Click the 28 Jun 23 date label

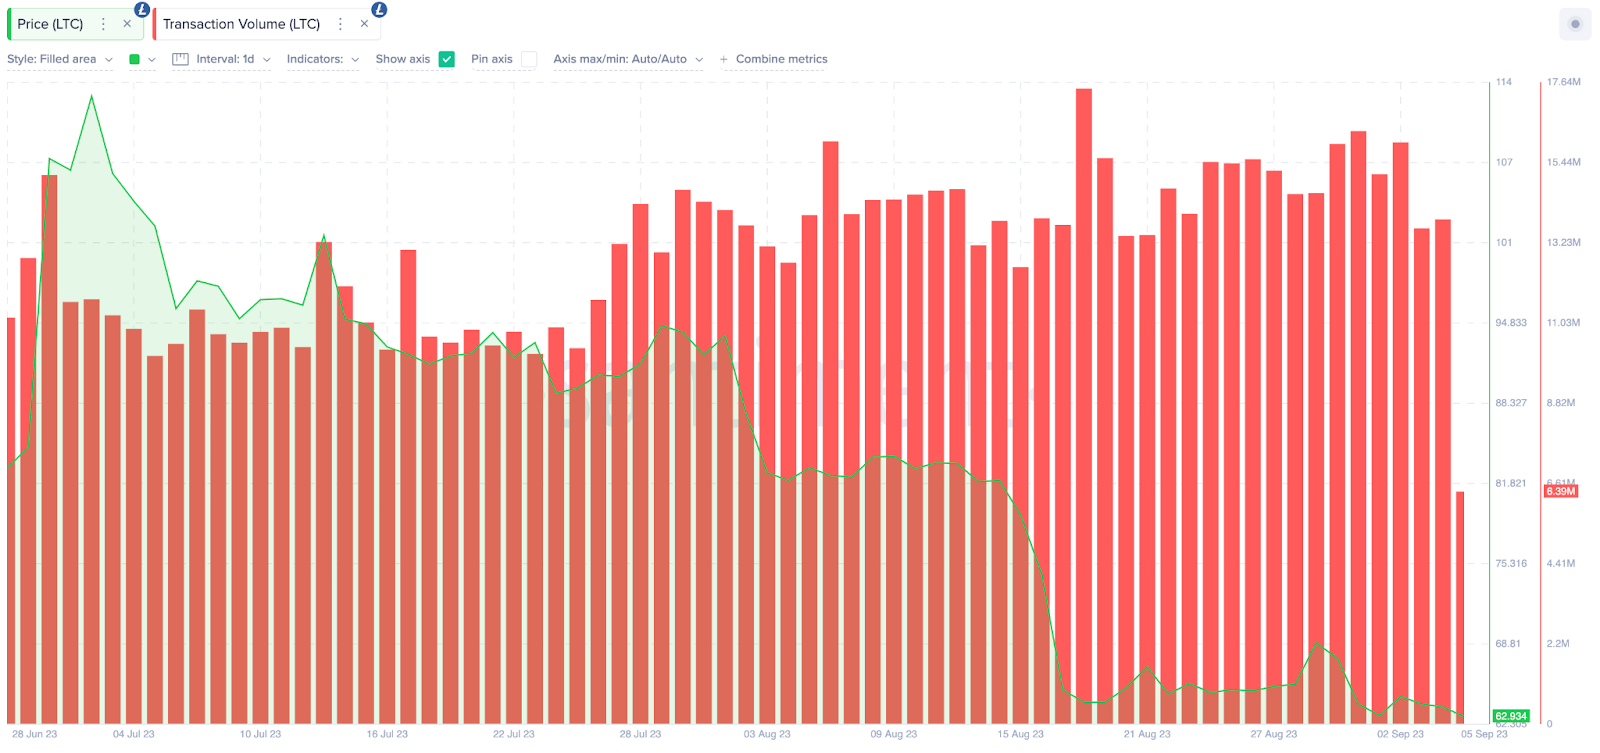35,734
